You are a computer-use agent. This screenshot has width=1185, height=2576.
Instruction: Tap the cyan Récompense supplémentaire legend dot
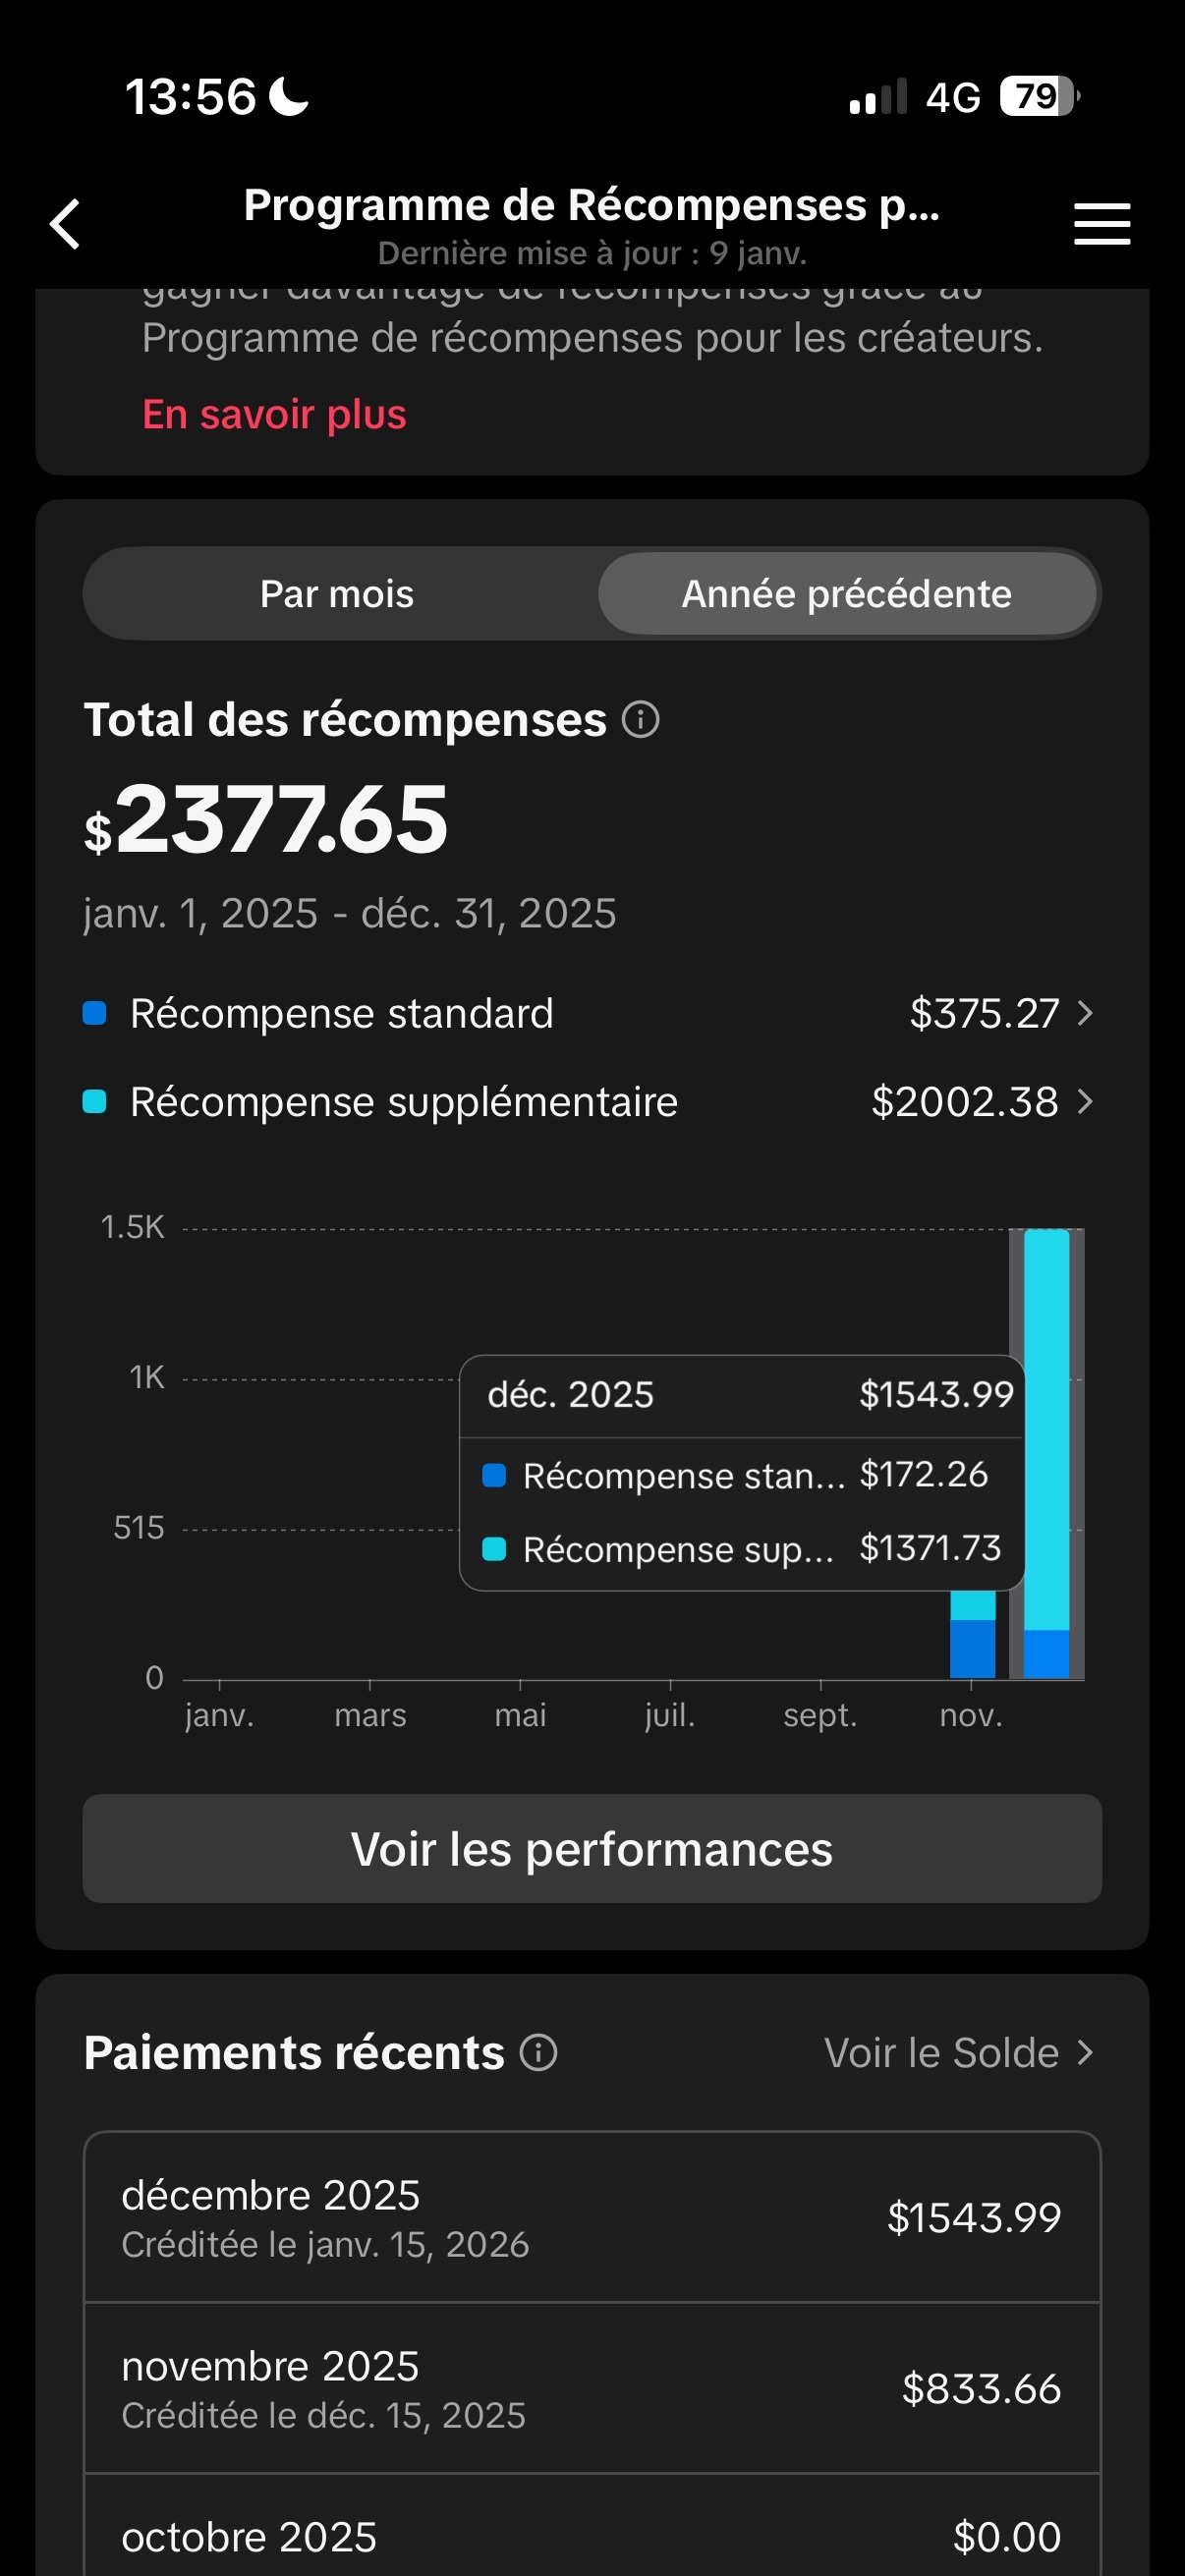pos(95,1102)
